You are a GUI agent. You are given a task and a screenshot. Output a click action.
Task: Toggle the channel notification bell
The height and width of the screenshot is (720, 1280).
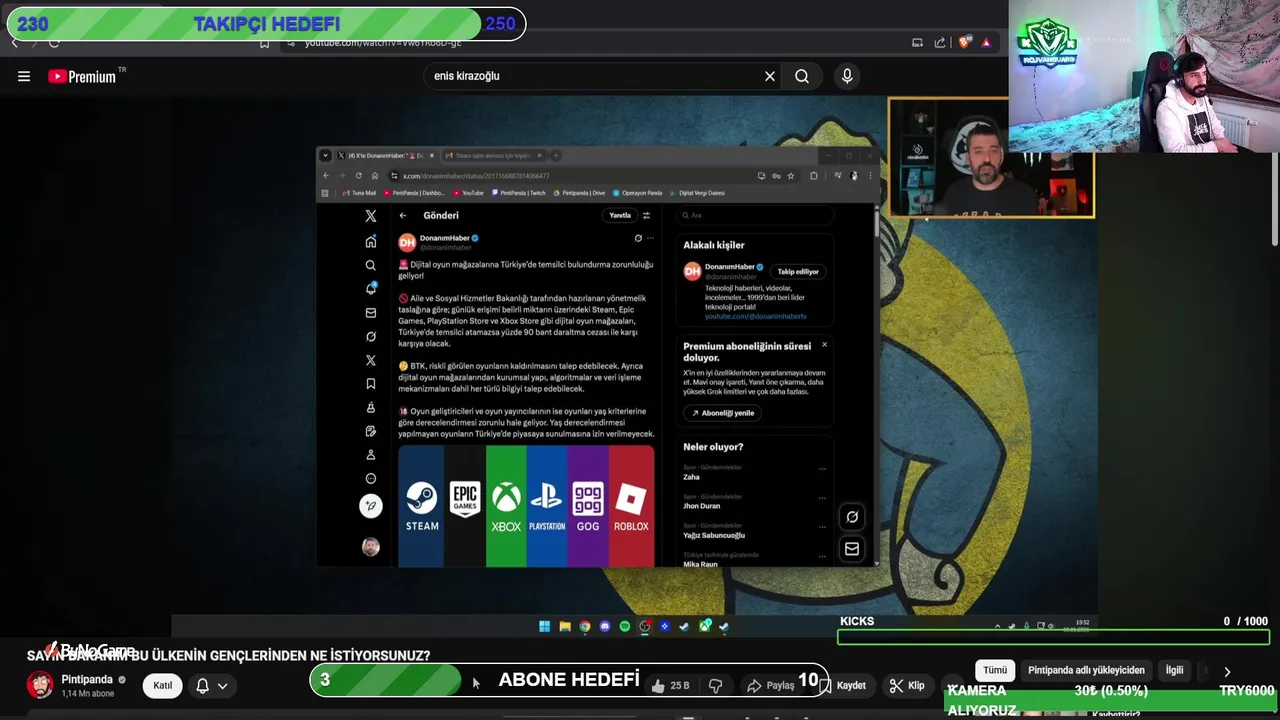pyautogui.click(x=202, y=685)
